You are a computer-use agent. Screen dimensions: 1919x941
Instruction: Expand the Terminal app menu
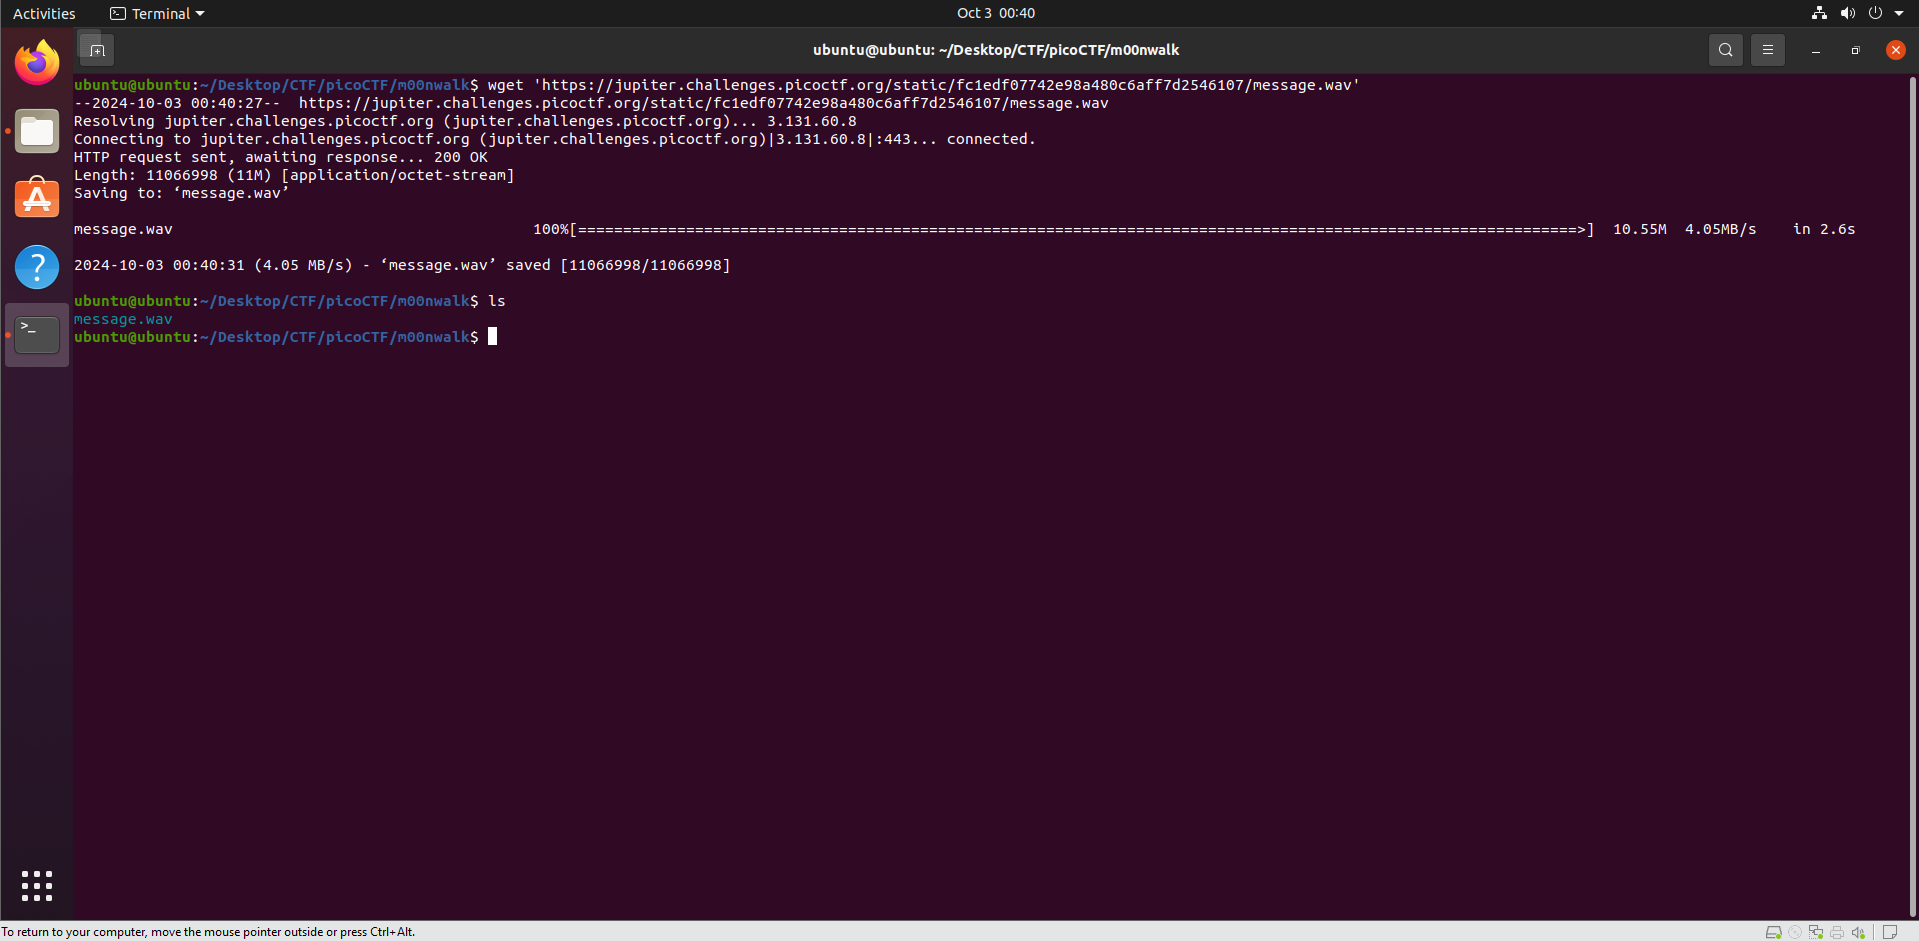157,13
